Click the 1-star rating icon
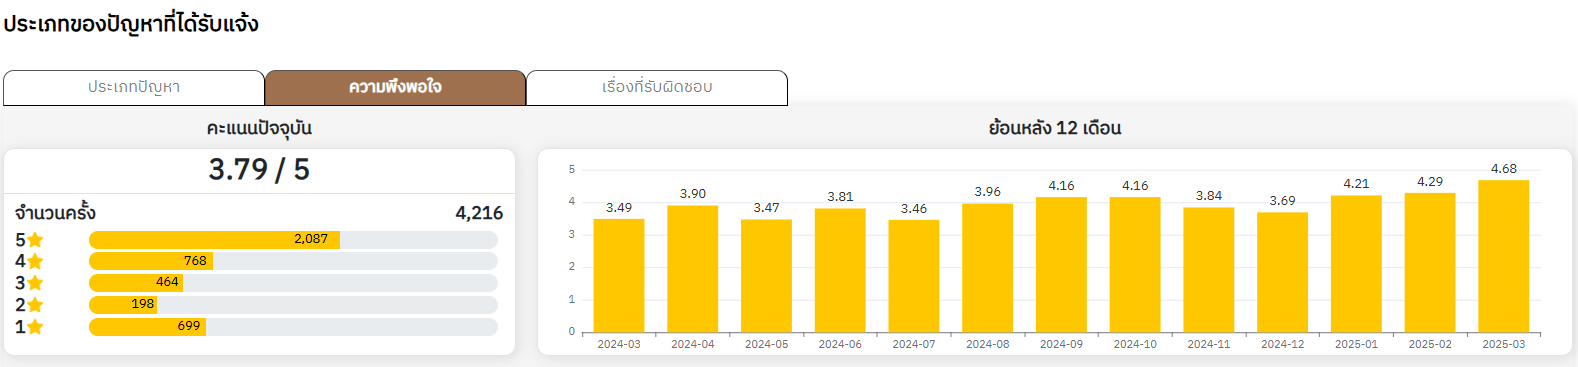 pos(35,327)
